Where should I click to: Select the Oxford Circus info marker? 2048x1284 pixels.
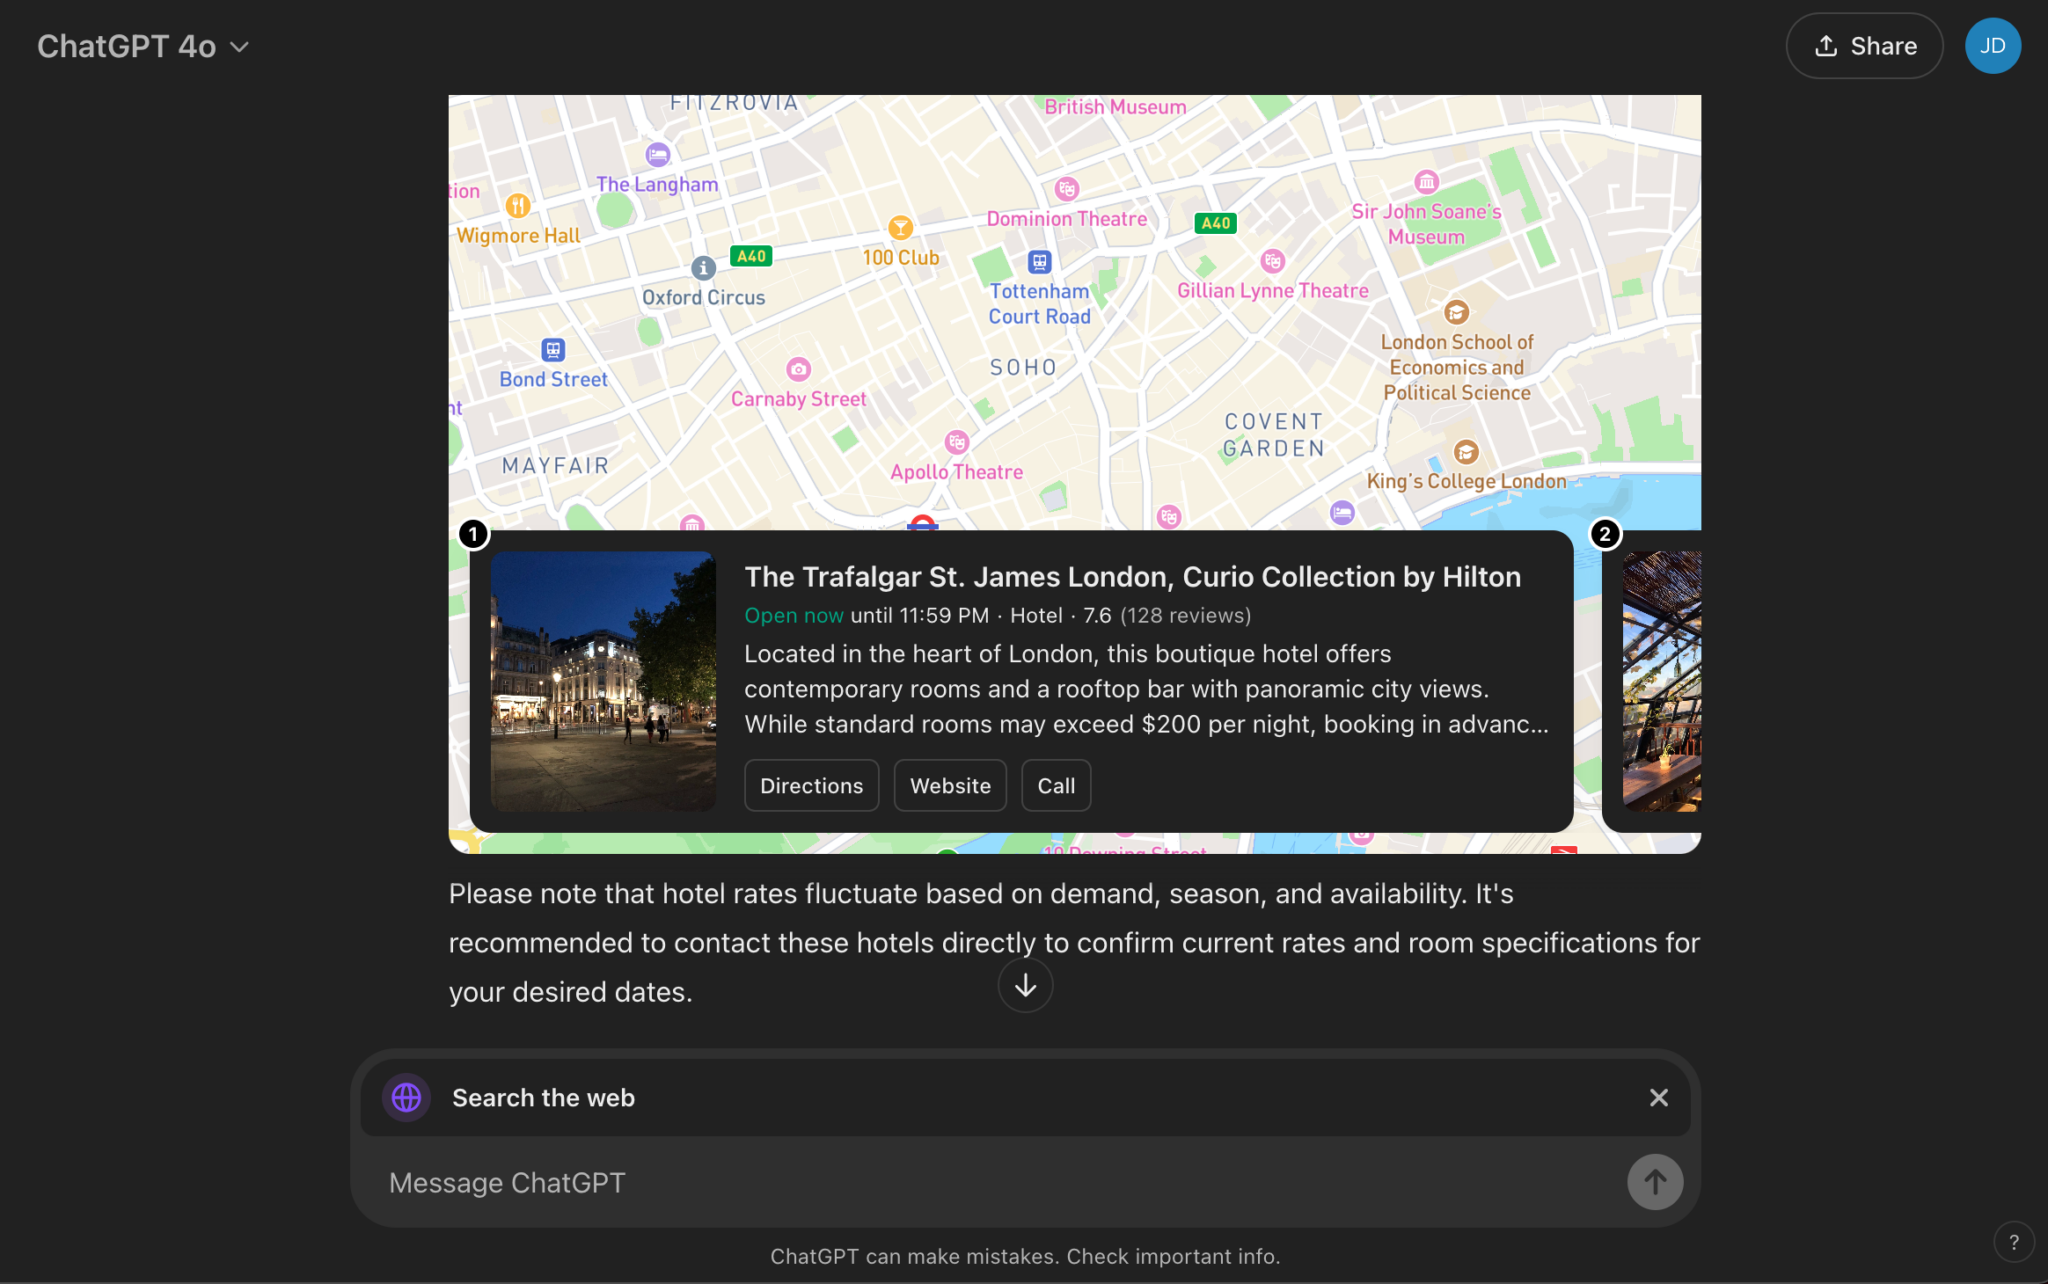click(704, 268)
